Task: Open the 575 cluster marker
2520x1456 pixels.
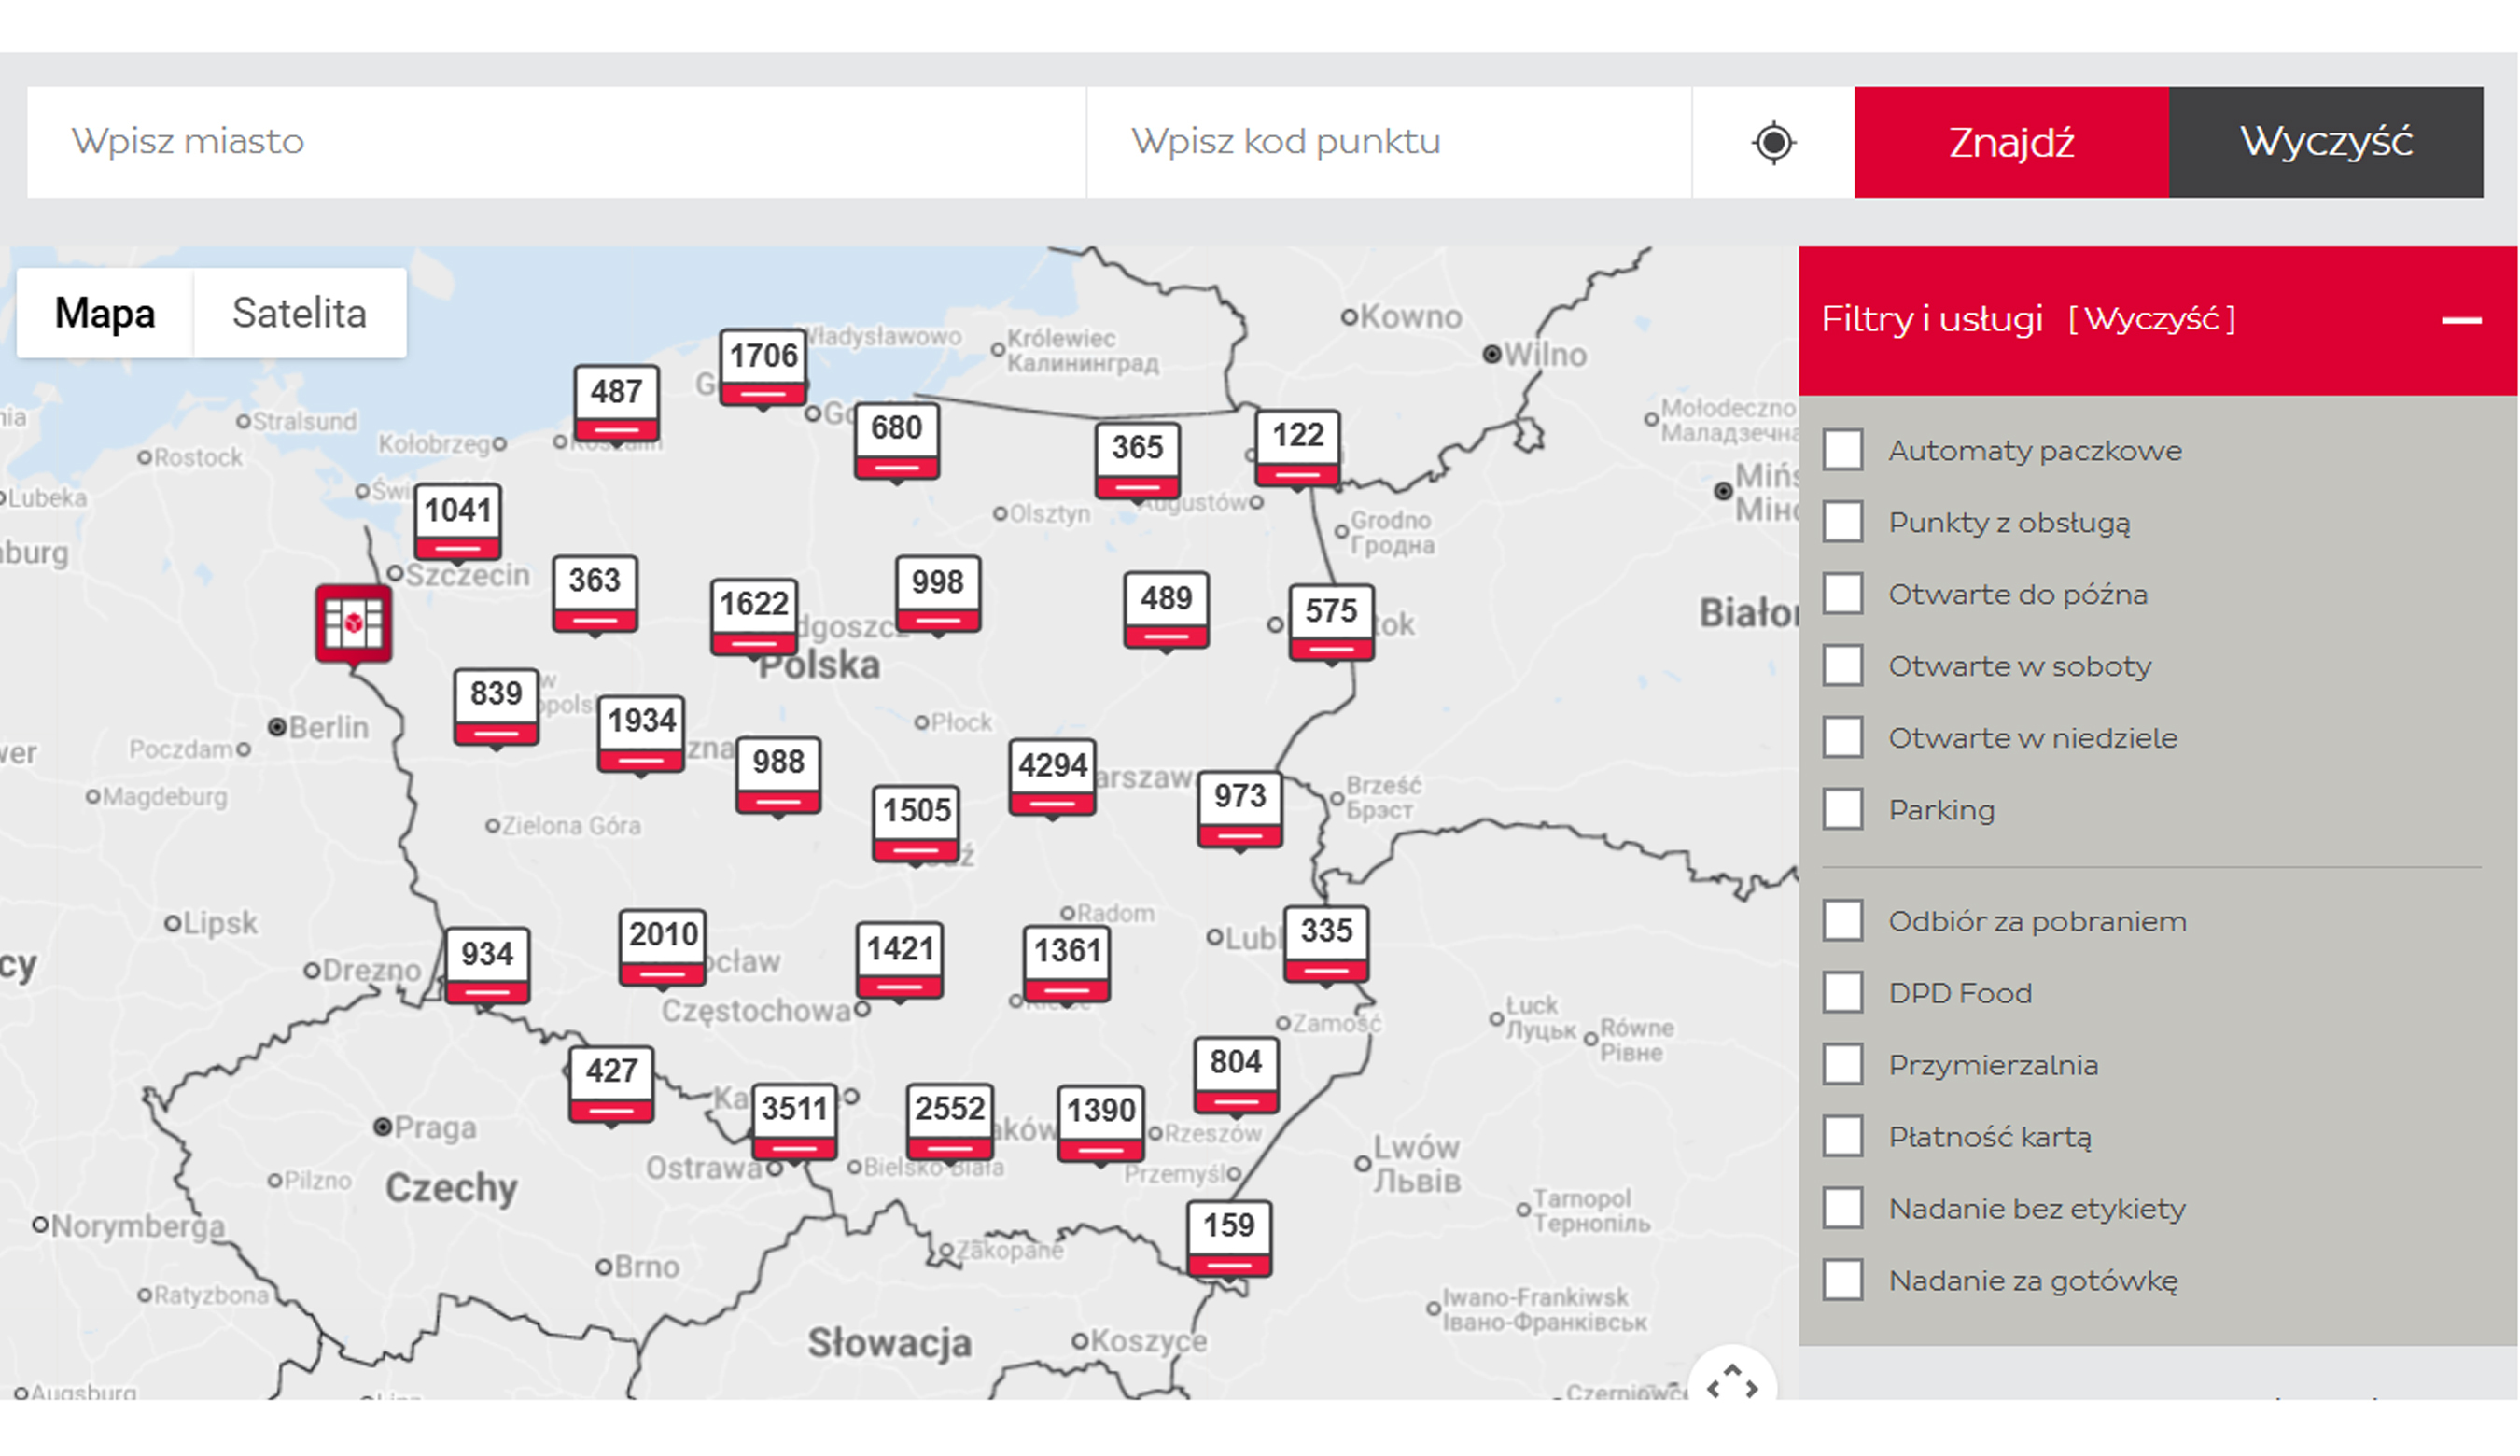Action: pos(1331,623)
